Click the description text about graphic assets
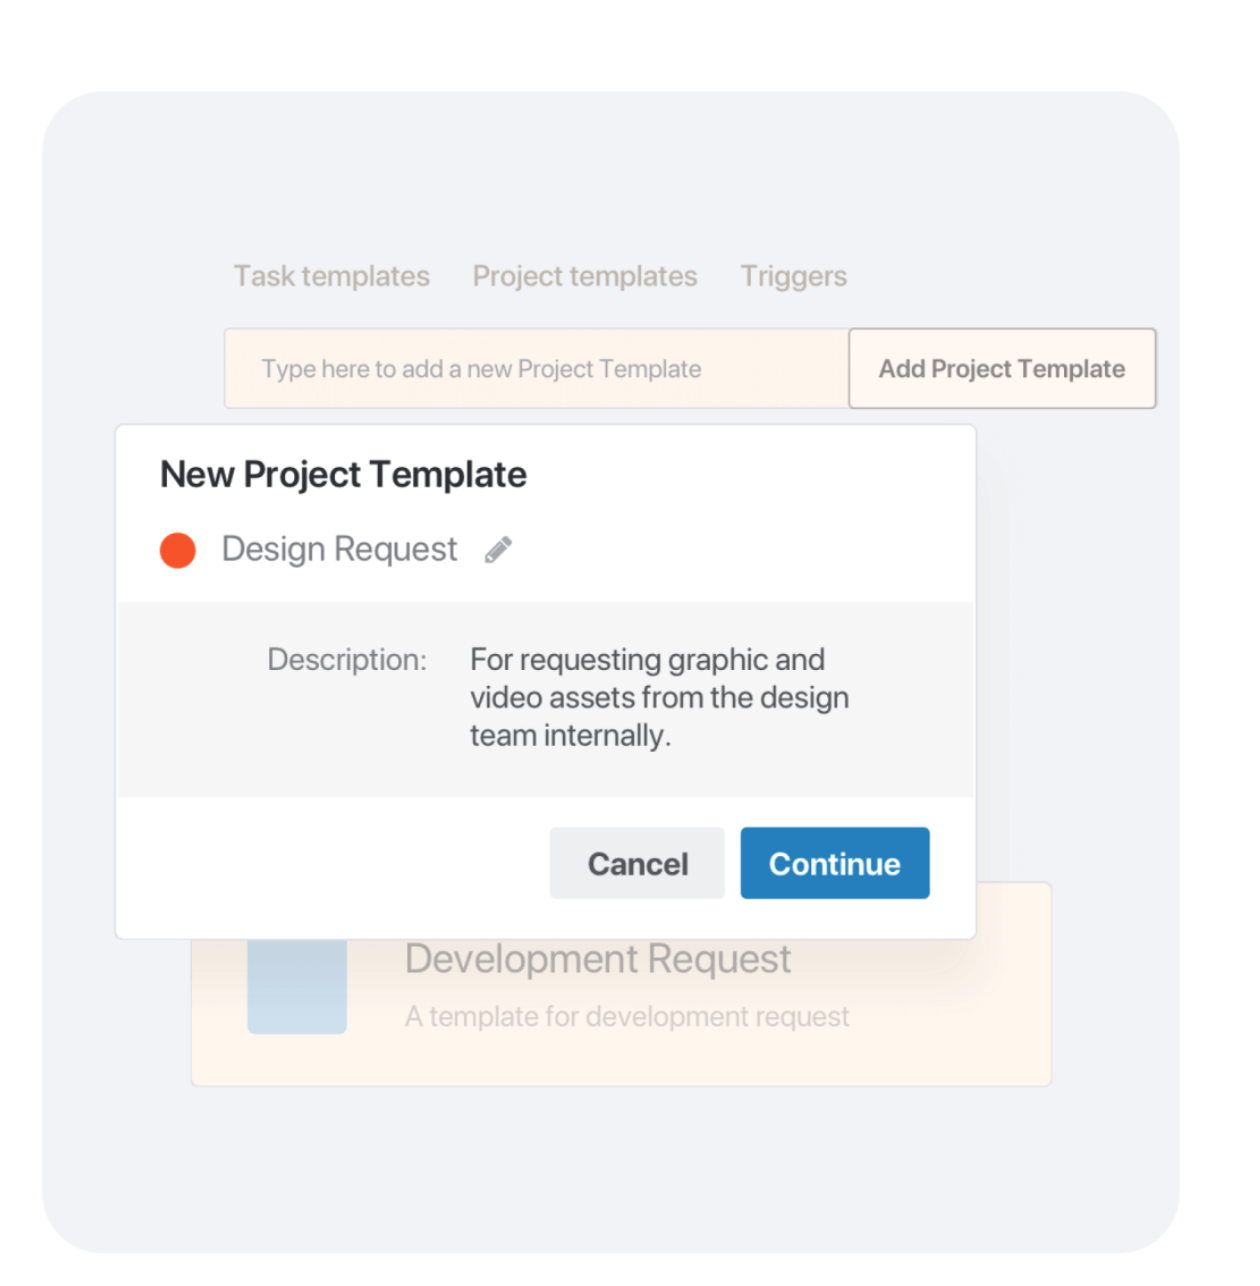This screenshot has height=1286, width=1260. [660, 697]
